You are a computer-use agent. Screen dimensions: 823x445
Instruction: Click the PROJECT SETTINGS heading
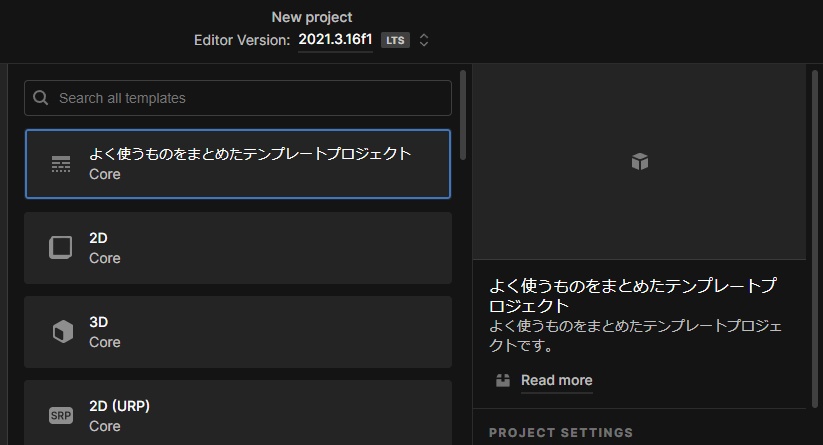click(561, 432)
